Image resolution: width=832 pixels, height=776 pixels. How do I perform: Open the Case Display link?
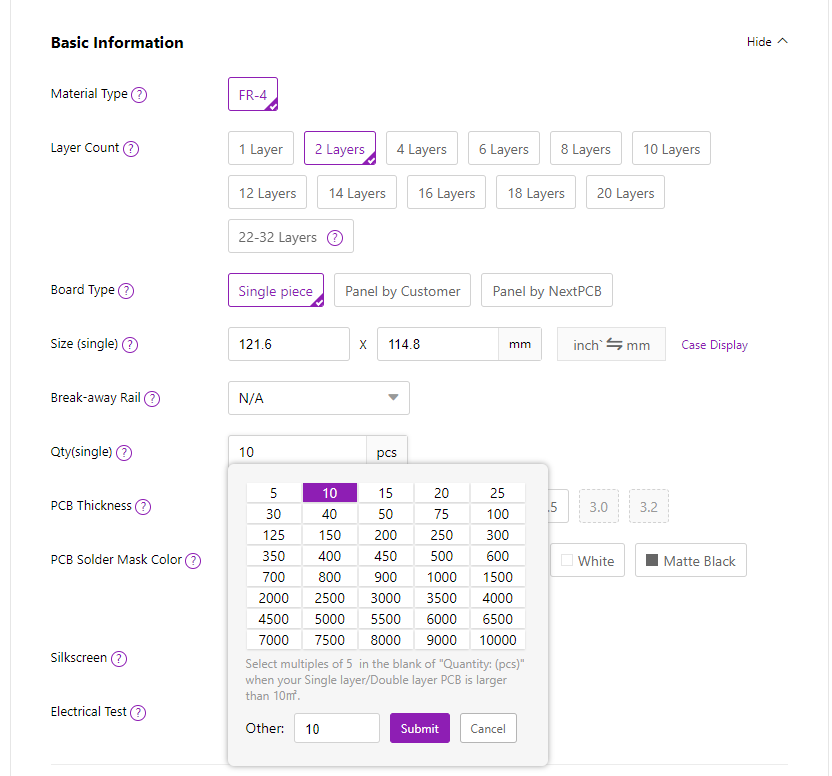714,345
